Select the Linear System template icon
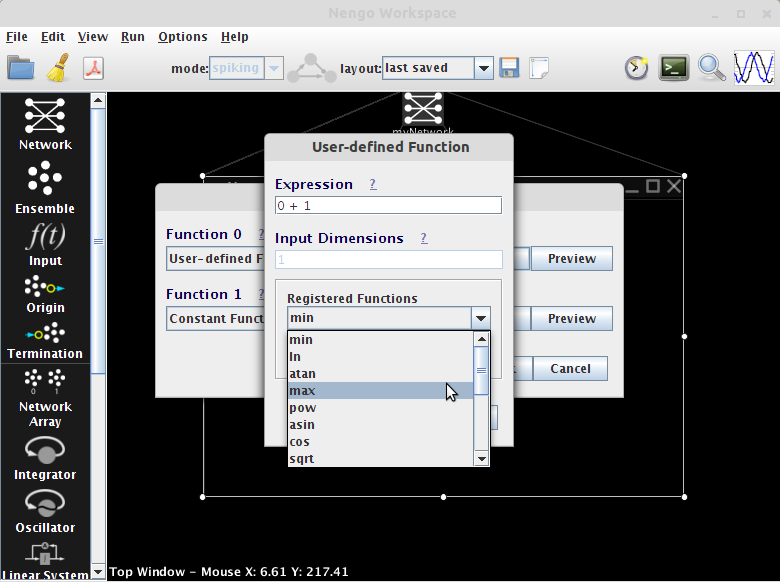 45,553
